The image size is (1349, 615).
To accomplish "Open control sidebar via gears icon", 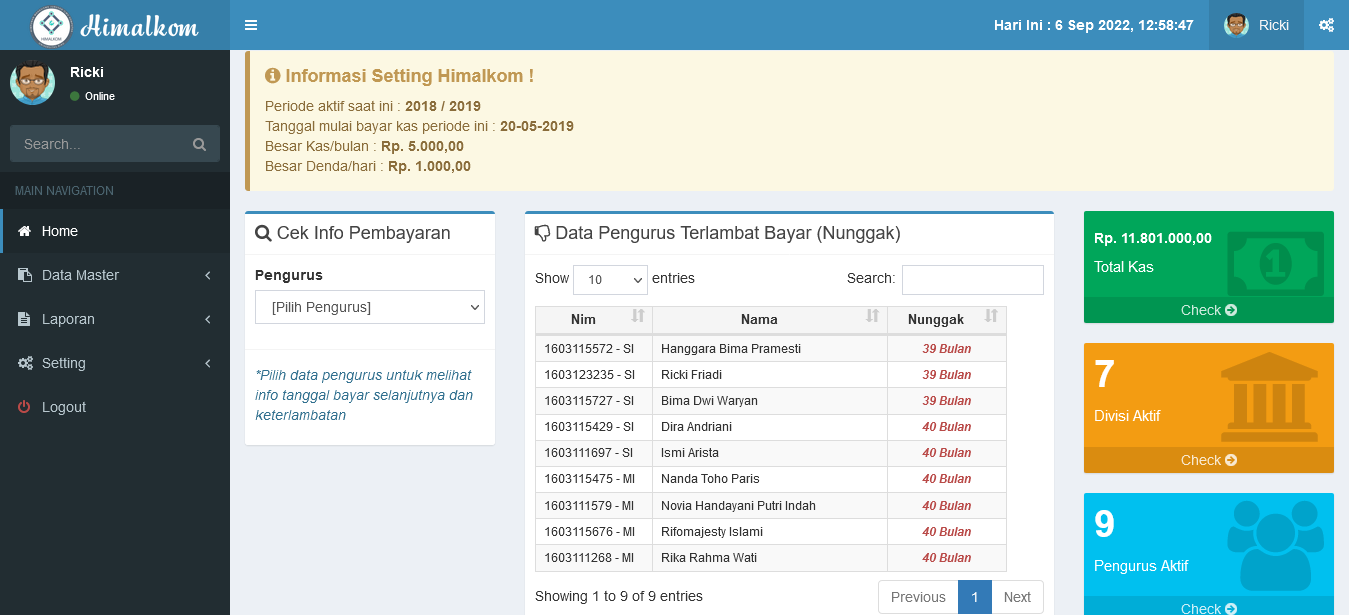I will point(1326,25).
